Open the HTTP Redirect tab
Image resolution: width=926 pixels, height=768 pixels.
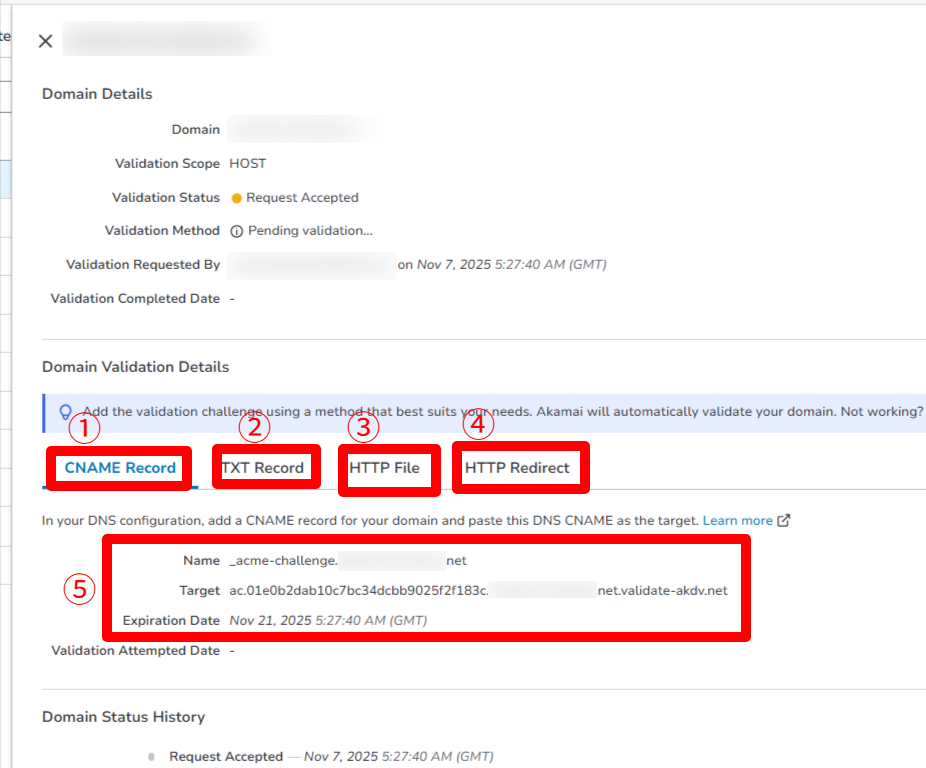click(x=517, y=468)
